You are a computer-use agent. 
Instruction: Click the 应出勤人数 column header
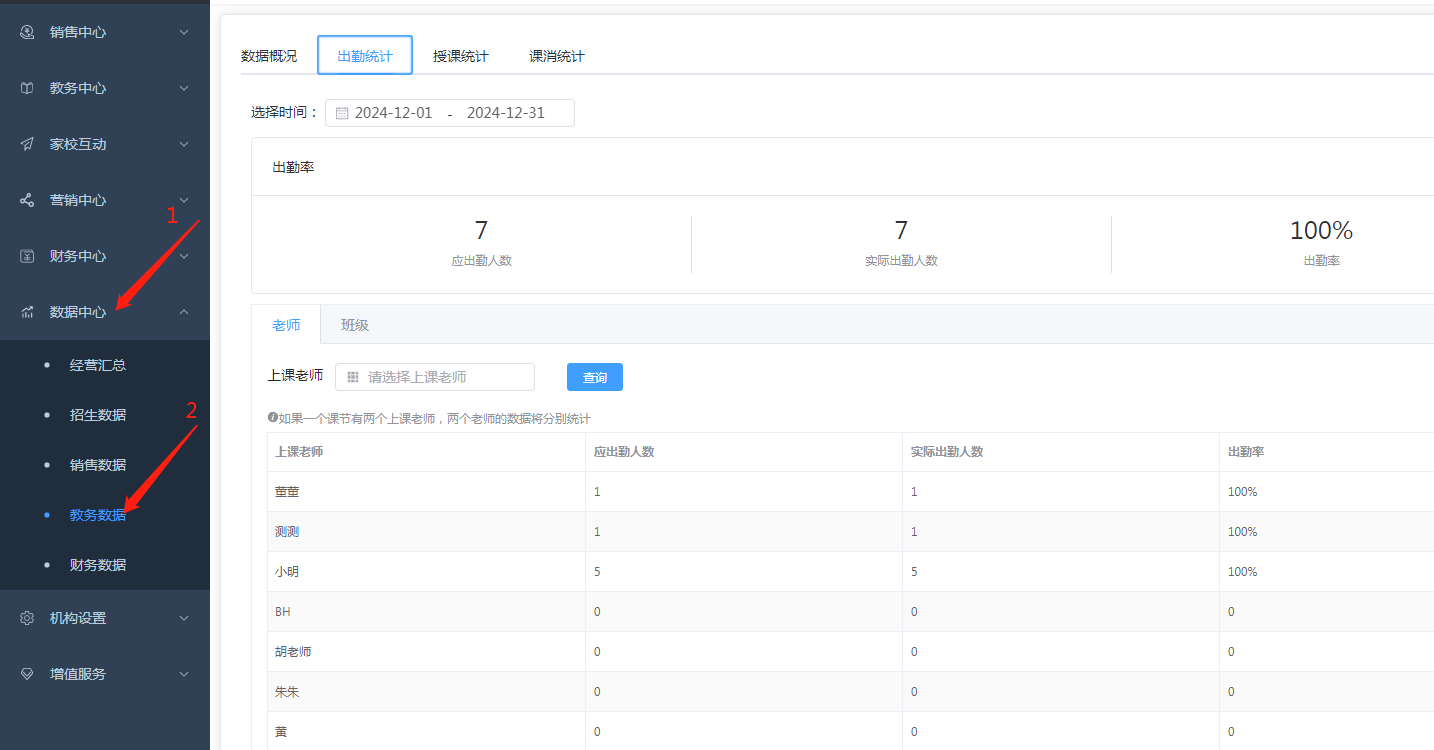point(624,452)
